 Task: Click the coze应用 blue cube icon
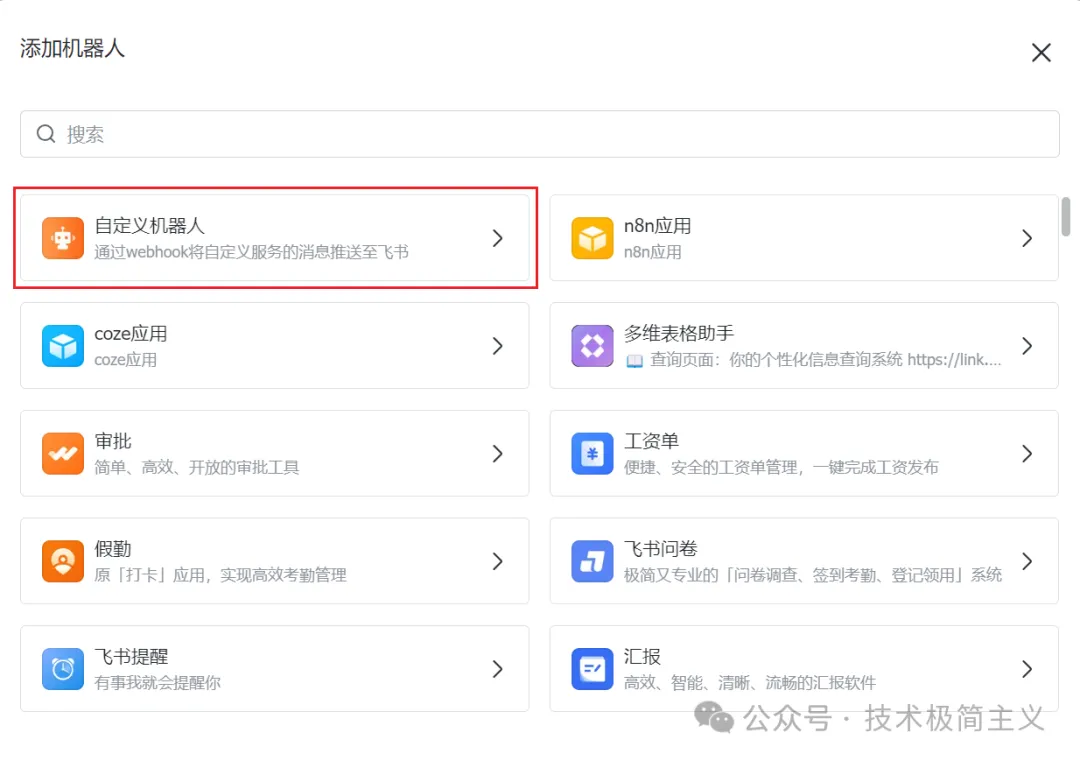(63, 346)
